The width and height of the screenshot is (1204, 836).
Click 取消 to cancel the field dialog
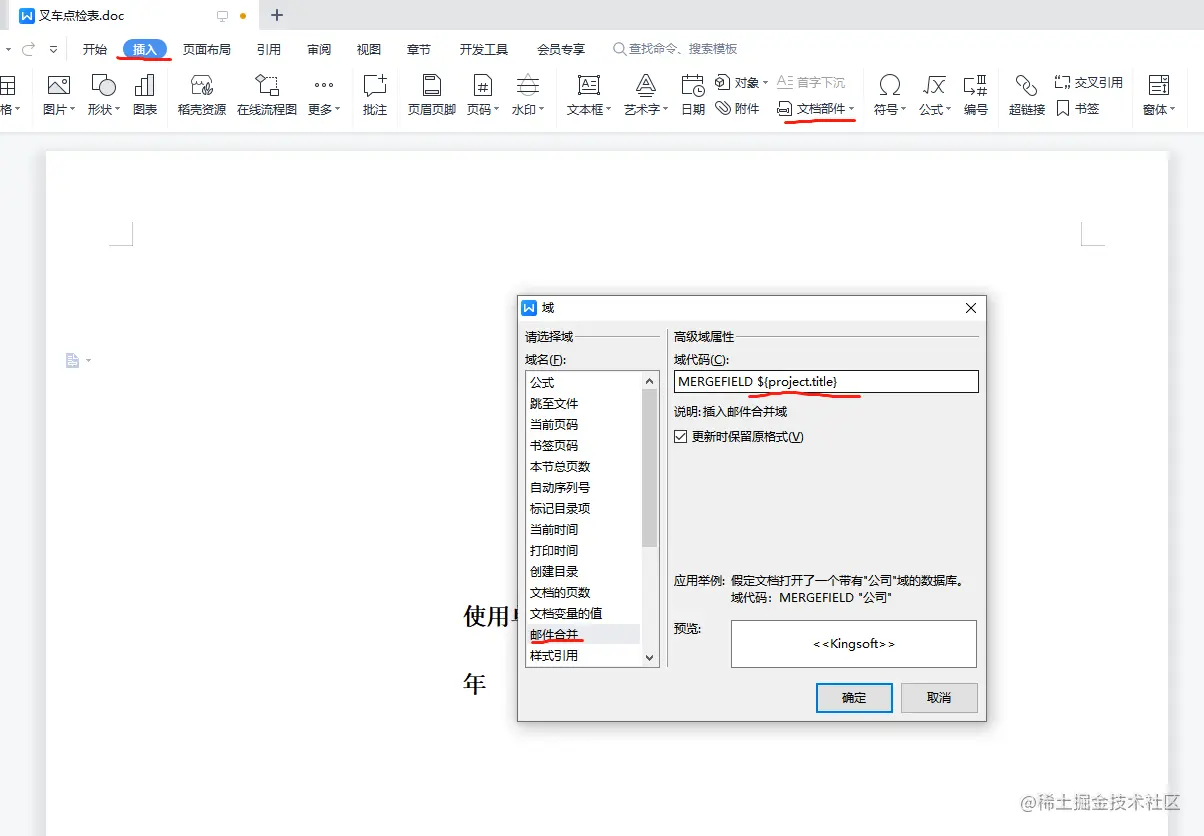click(x=938, y=697)
